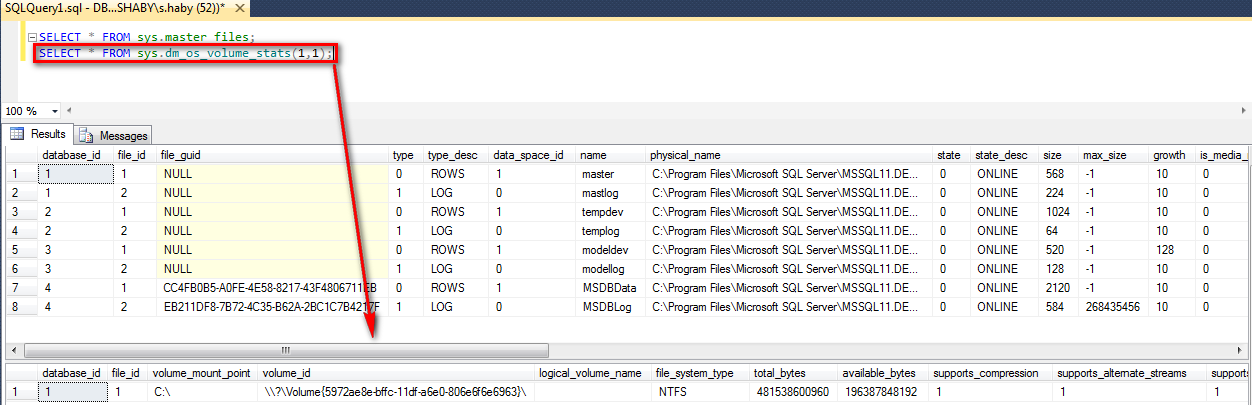The height and width of the screenshot is (405, 1252).
Task: Select the max_size cell showing 268435456
Action: tap(1112, 306)
